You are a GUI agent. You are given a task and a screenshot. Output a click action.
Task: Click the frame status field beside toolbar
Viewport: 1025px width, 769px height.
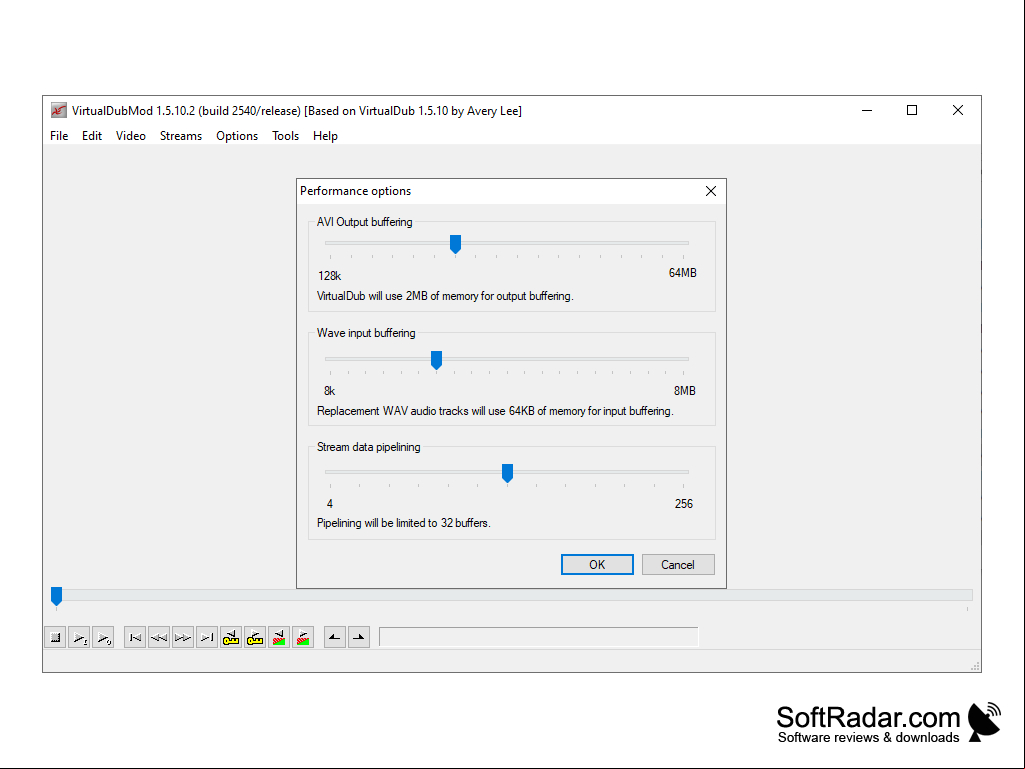539,637
